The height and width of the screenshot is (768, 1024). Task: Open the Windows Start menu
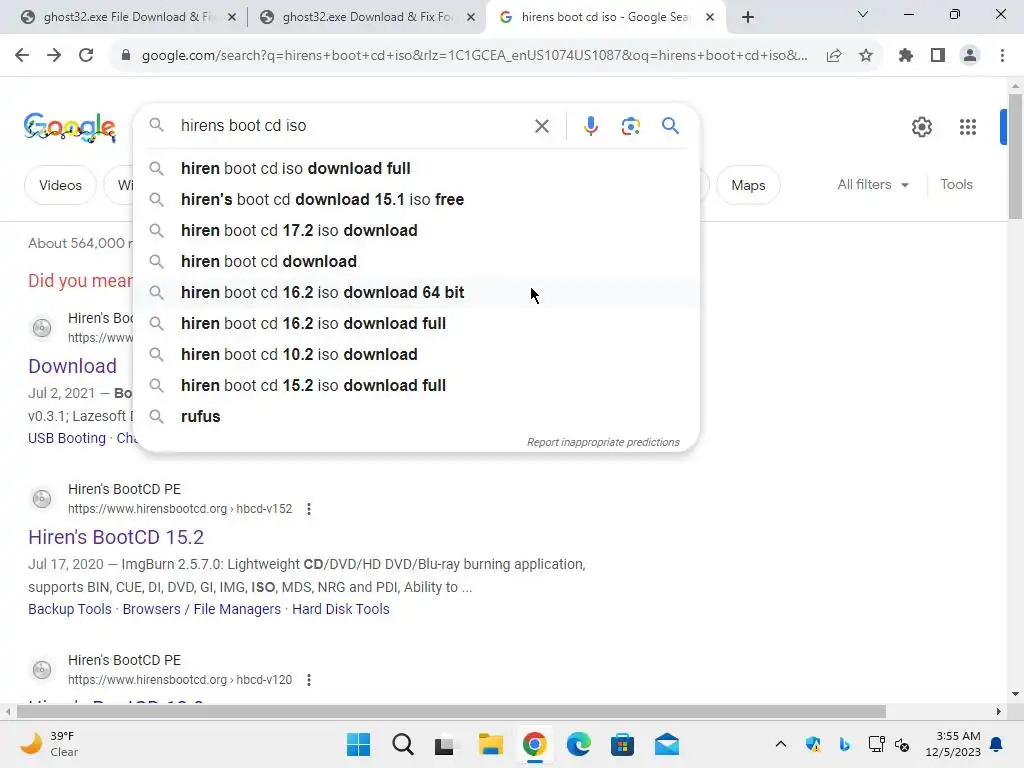(358, 744)
